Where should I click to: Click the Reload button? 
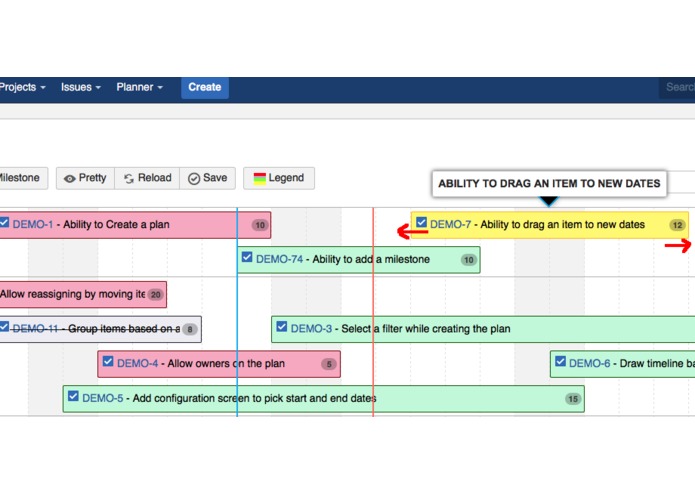pos(147,178)
